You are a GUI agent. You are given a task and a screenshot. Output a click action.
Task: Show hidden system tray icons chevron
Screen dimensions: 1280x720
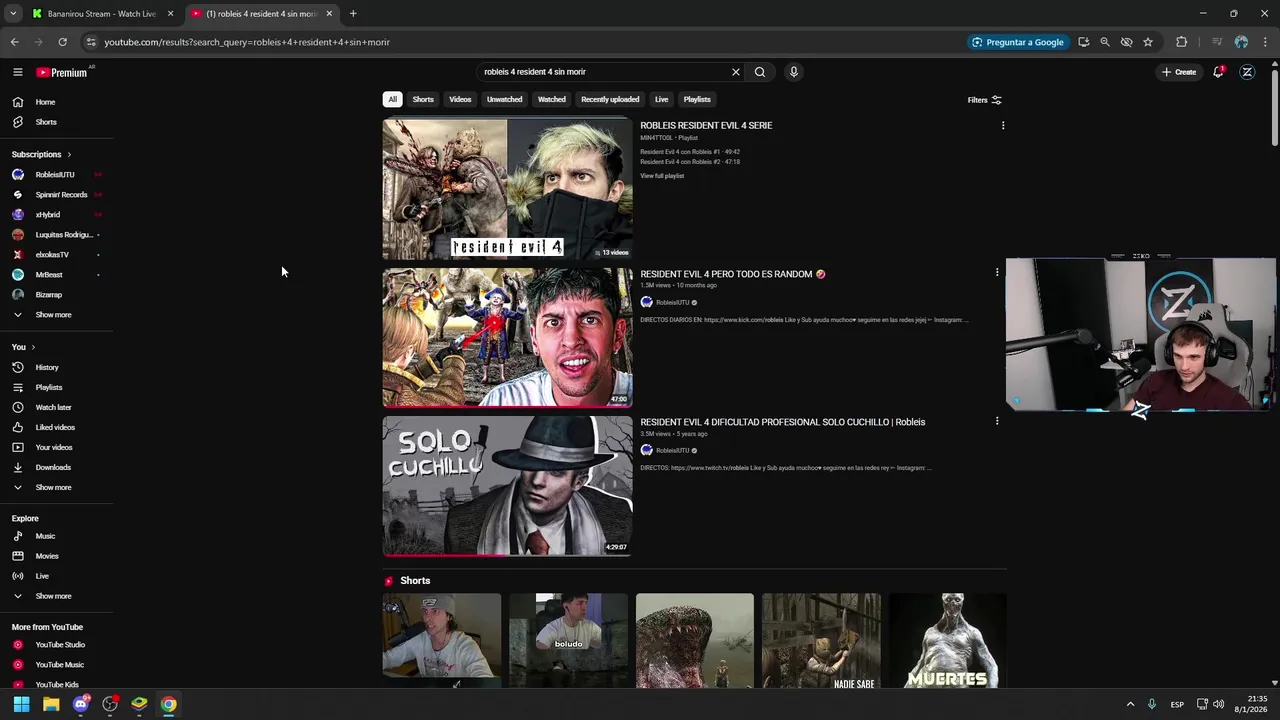click(x=1130, y=704)
